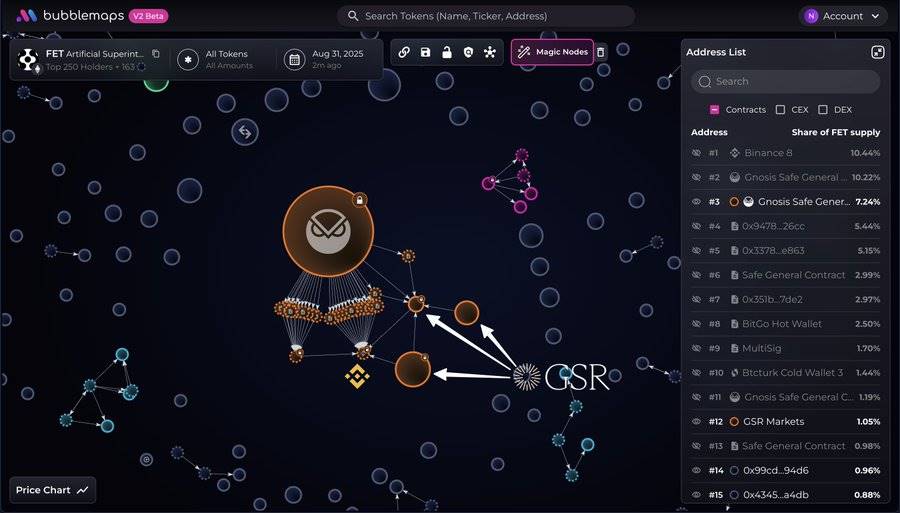Click the node cluster toolbar icon
This screenshot has height=513, width=900.
490,52
